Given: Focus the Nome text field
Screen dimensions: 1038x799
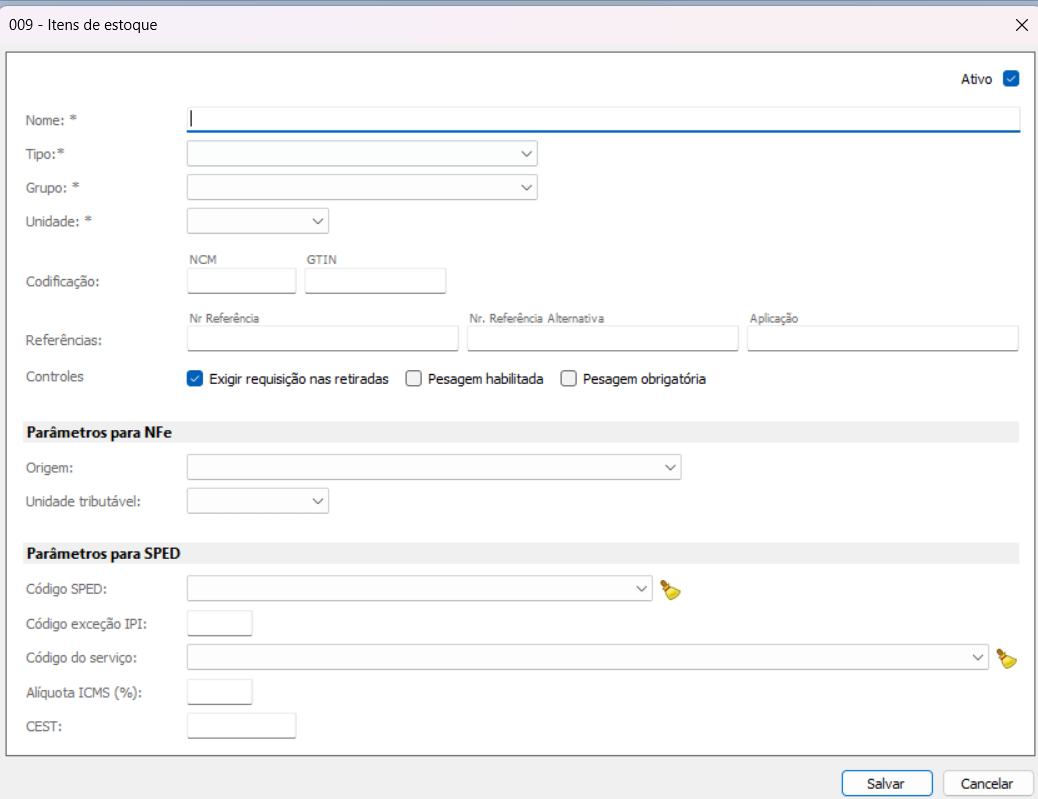Looking at the screenshot, I should pyautogui.click(x=603, y=119).
